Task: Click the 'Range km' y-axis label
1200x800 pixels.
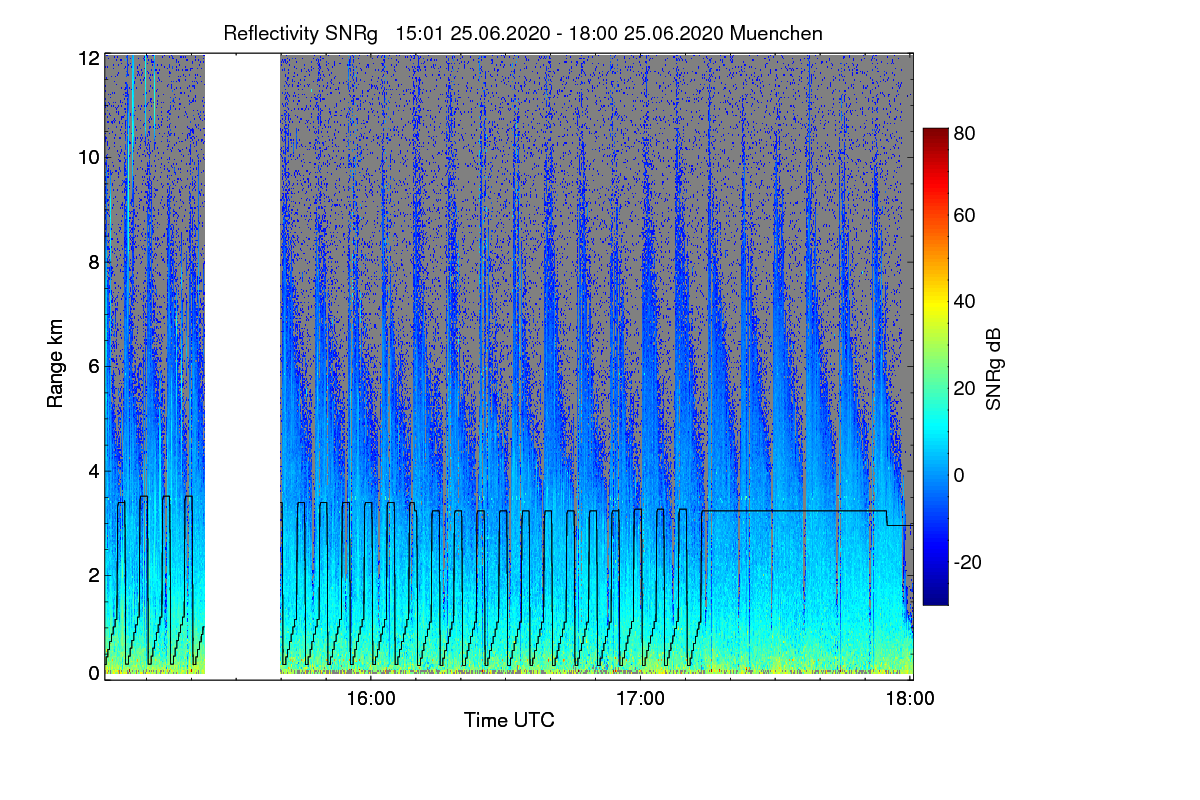Action: [58, 364]
